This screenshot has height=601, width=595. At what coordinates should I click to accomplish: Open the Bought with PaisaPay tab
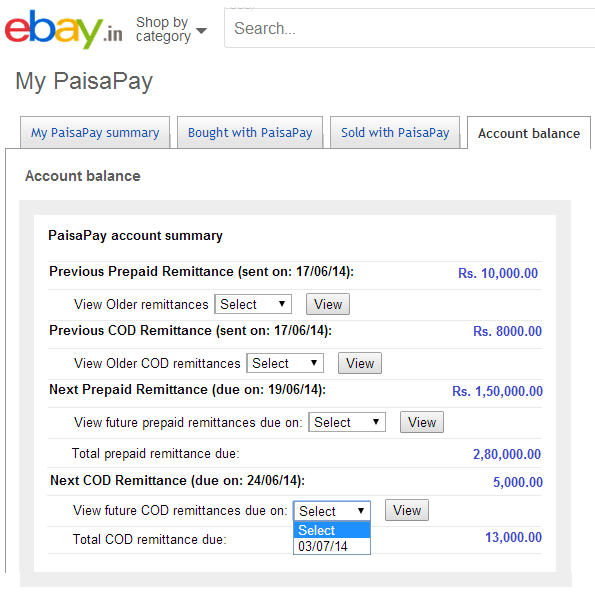tap(250, 133)
